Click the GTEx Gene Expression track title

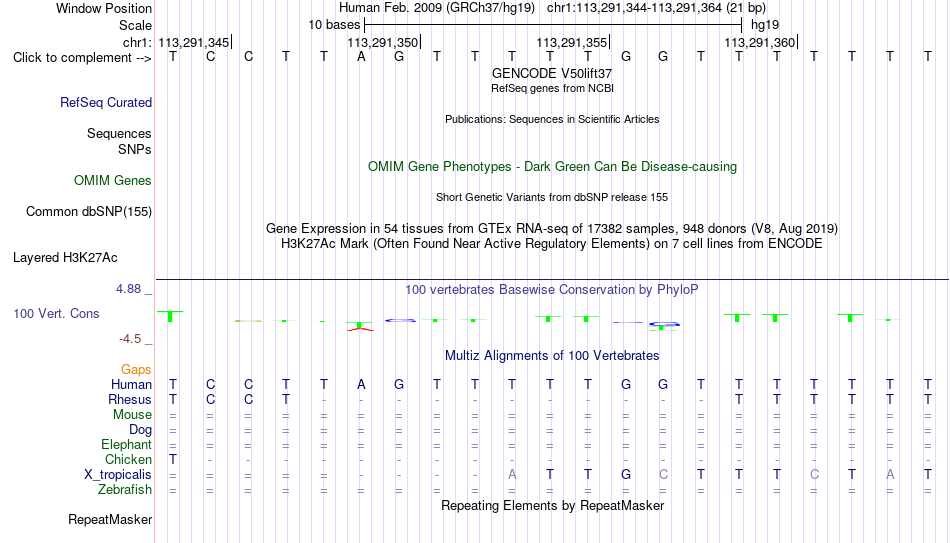(552, 228)
